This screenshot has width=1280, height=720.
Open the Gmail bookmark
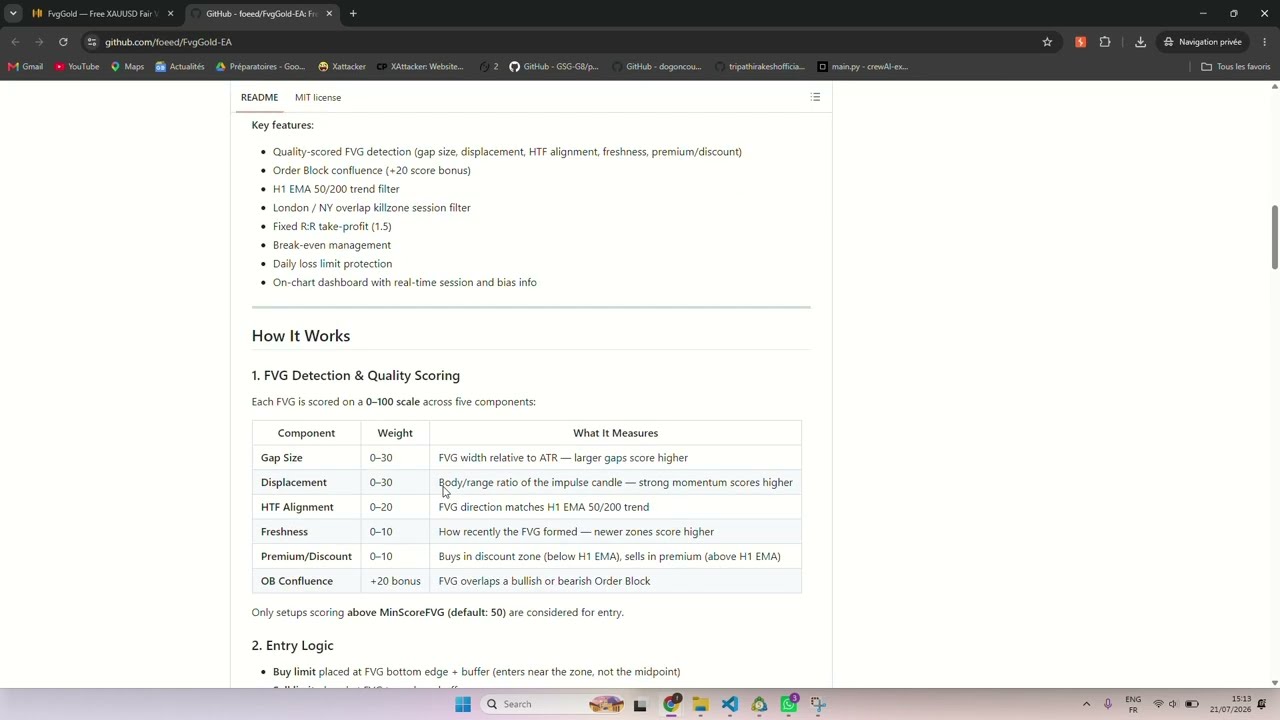[25, 67]
